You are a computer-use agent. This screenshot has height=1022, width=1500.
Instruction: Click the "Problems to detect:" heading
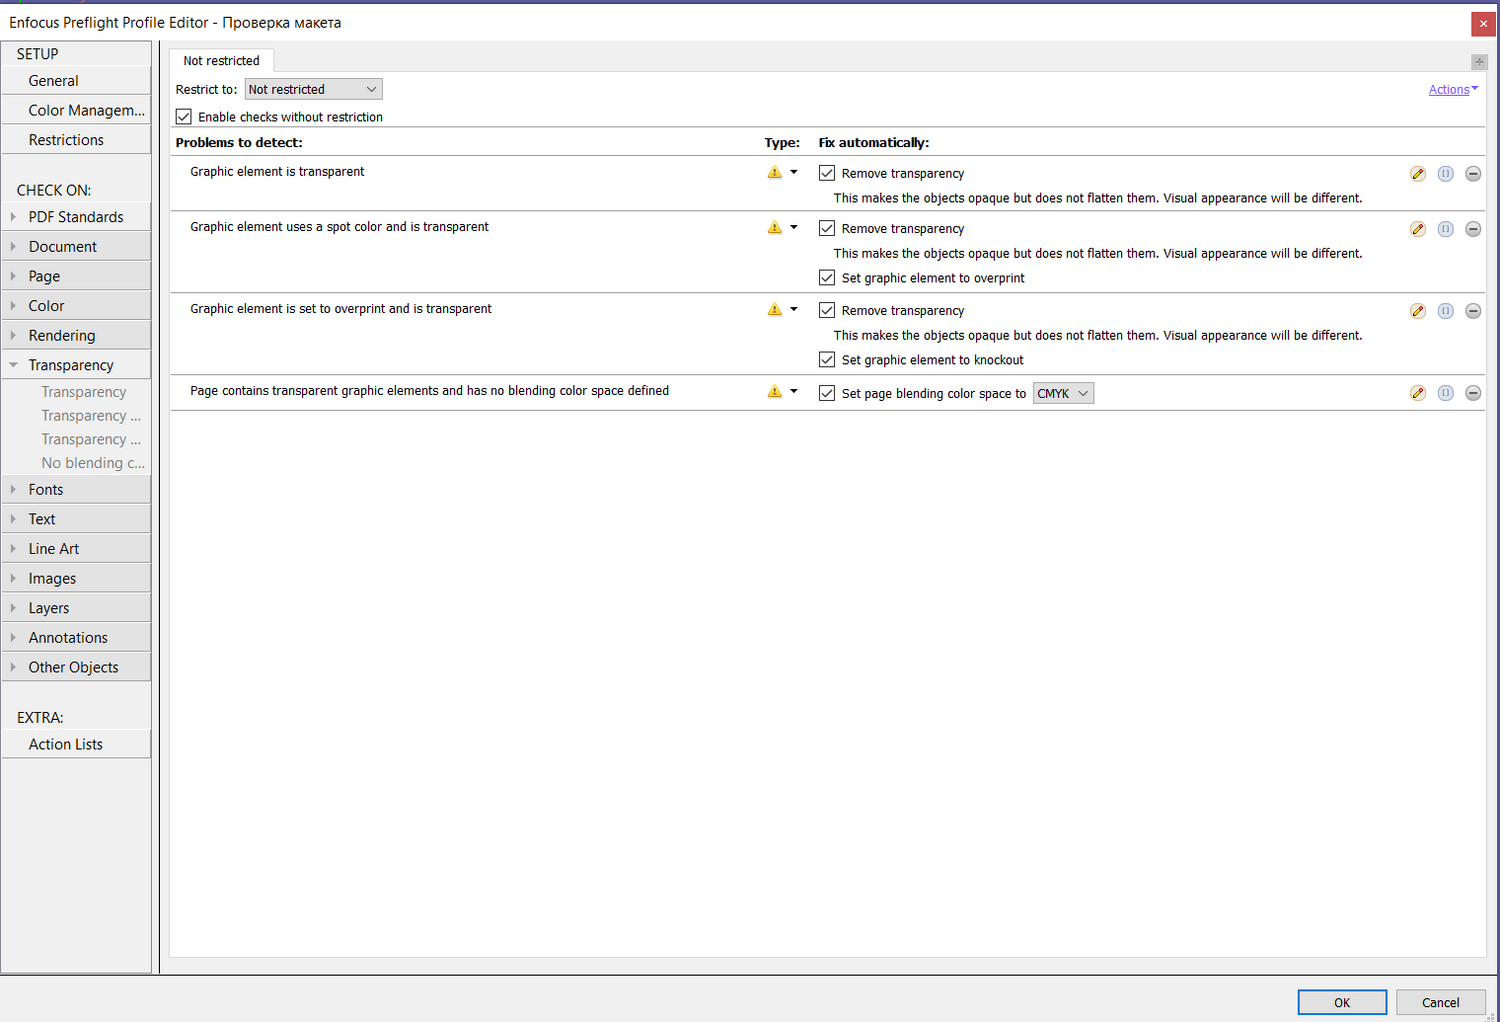click(239, 143)
